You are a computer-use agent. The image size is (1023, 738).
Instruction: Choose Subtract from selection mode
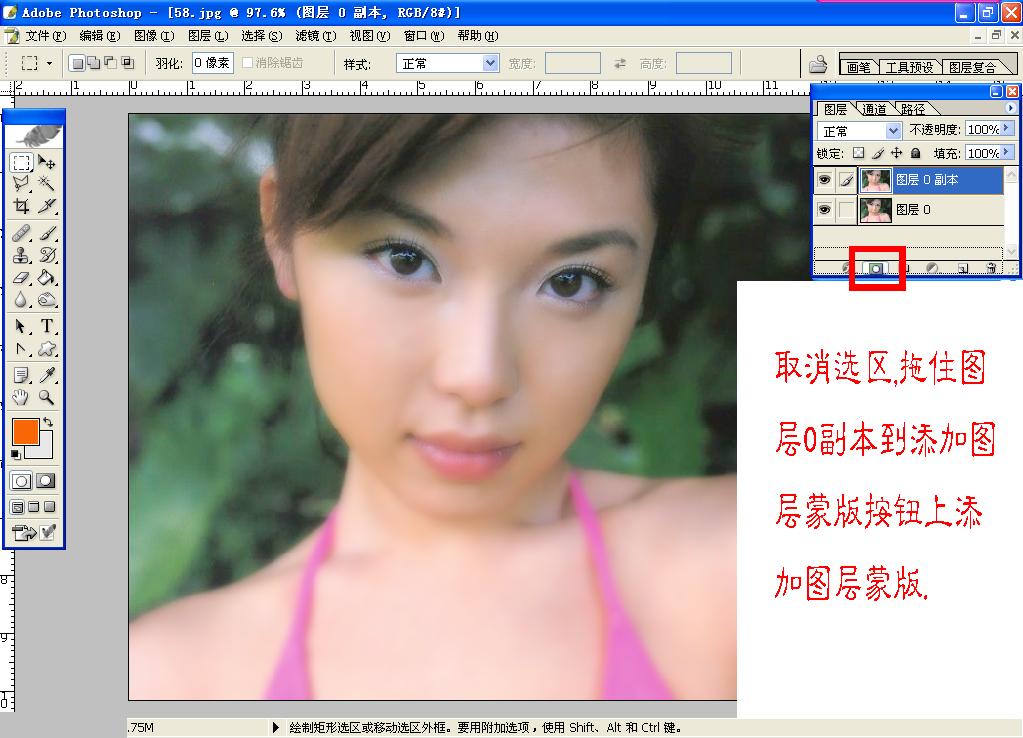click(111, 63)
